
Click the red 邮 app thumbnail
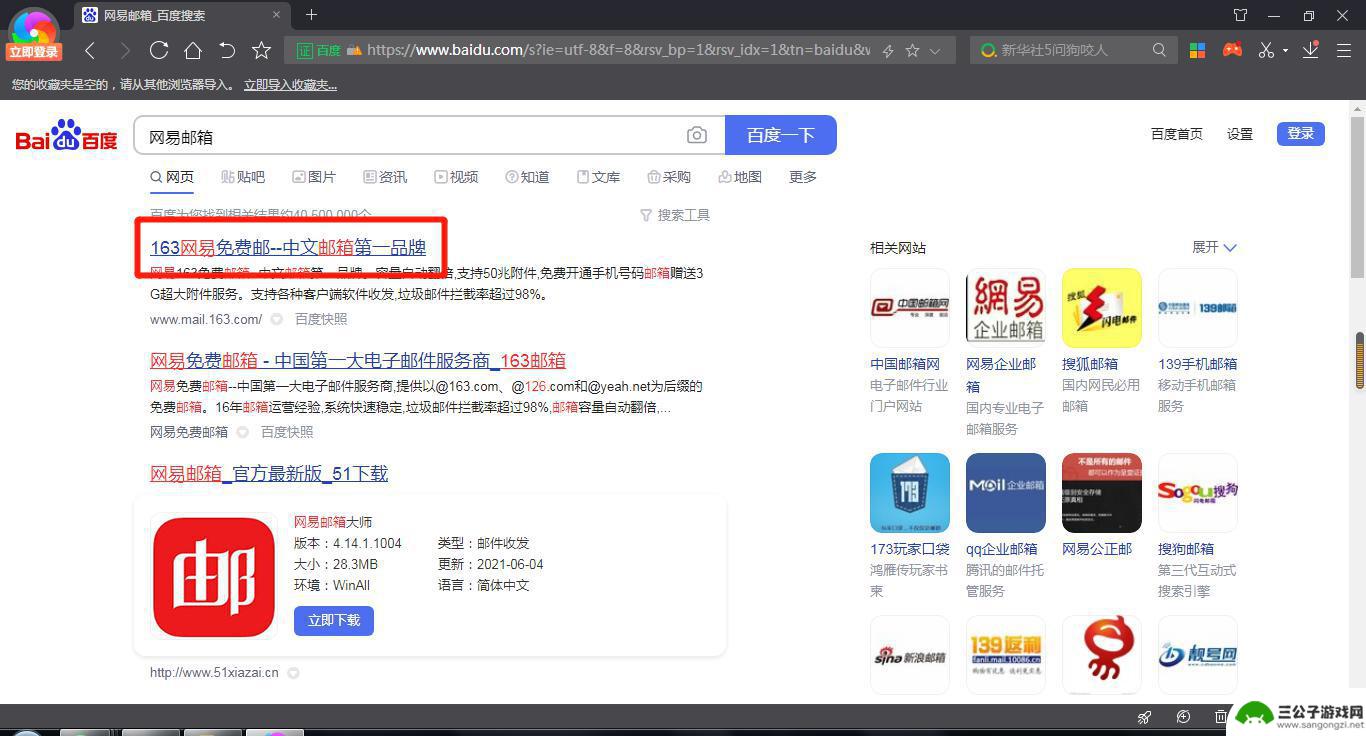pyautogui.click(x=214, y=576)
